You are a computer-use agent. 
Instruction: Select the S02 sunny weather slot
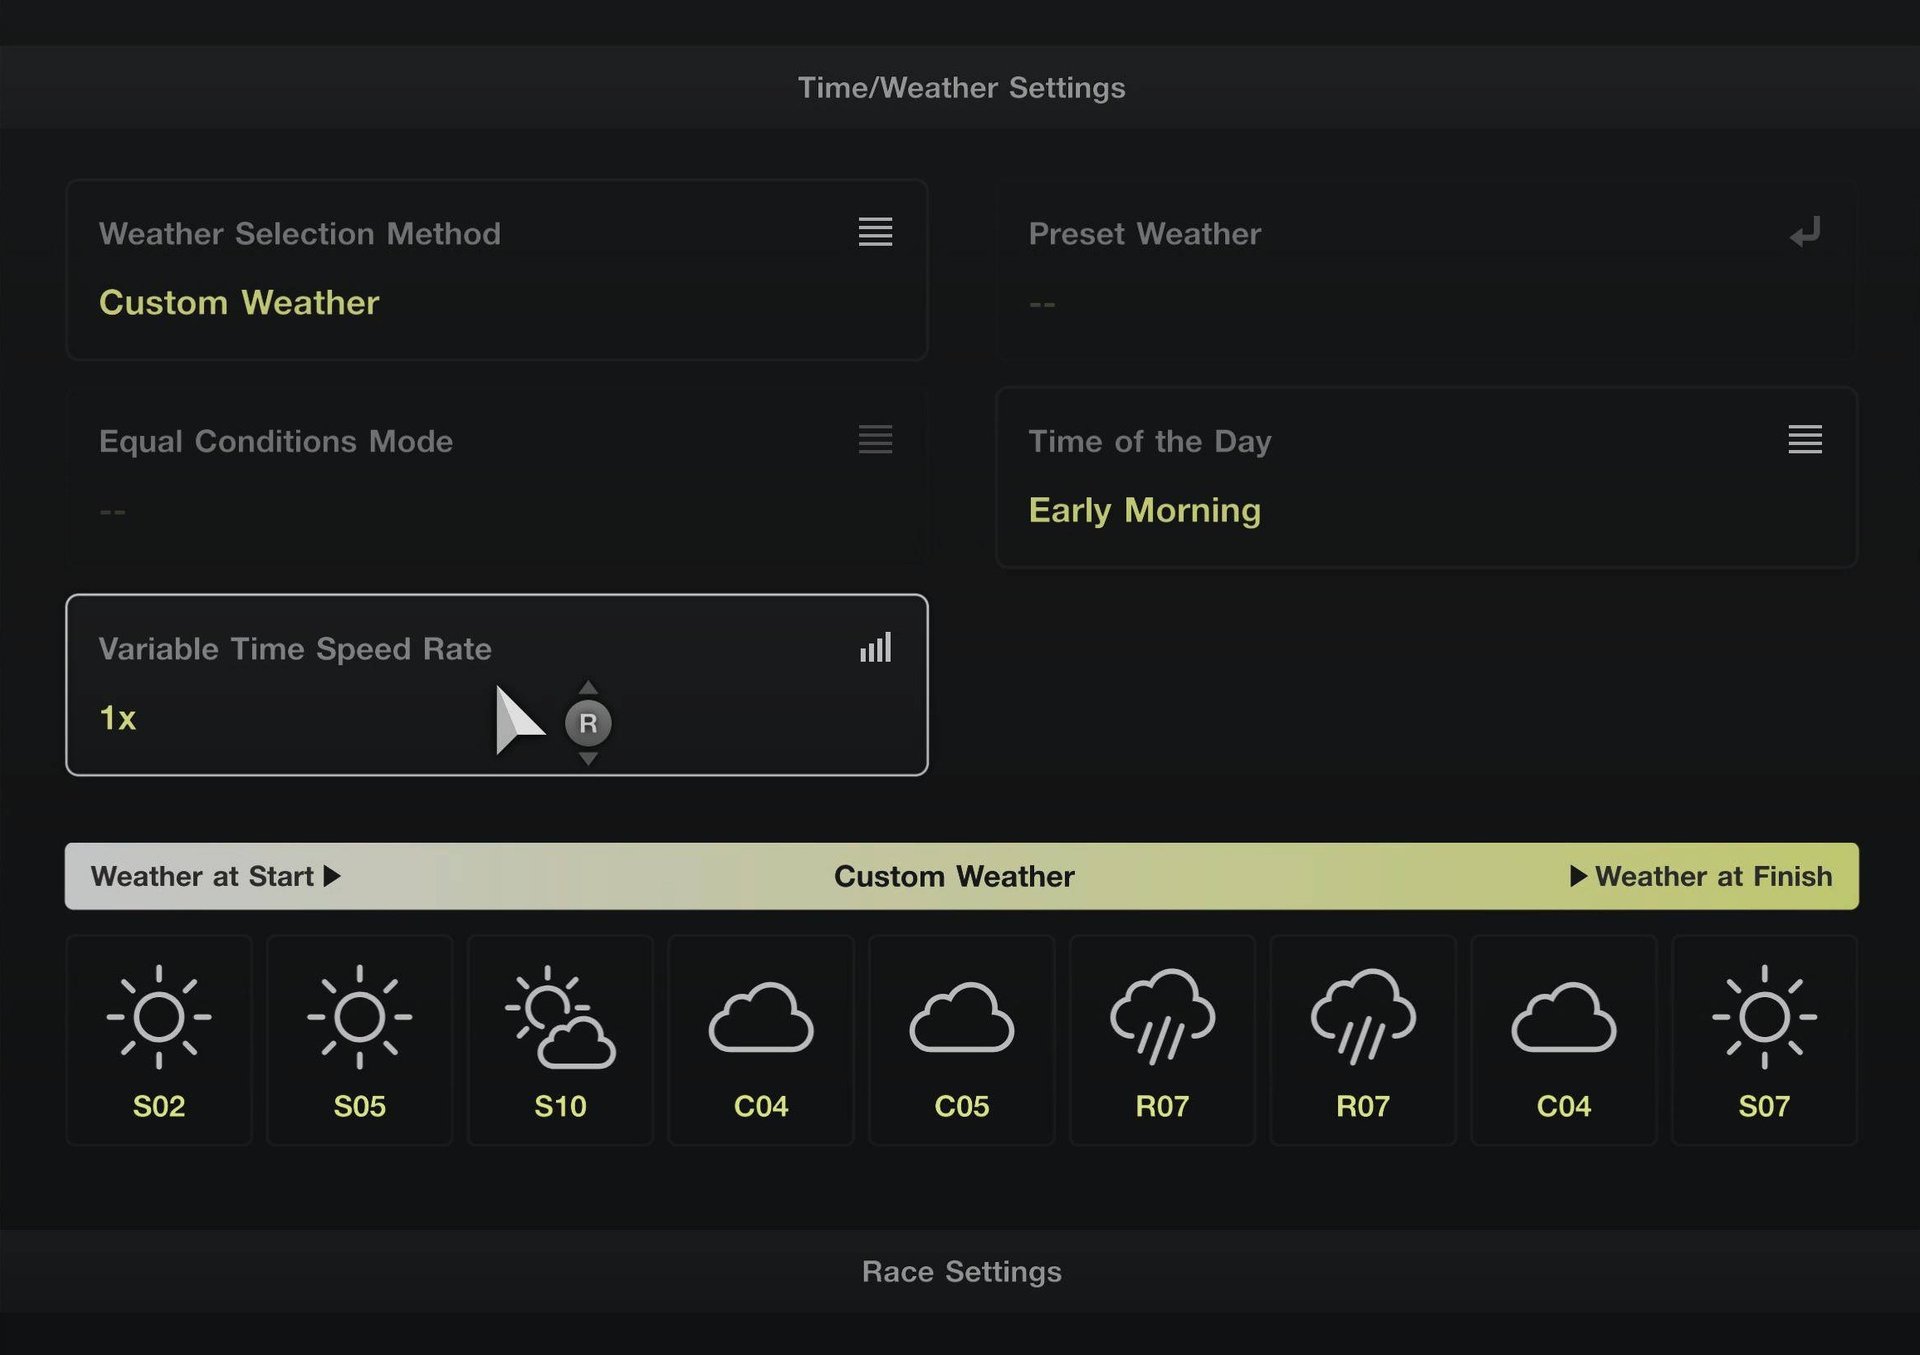[158, 1040]
